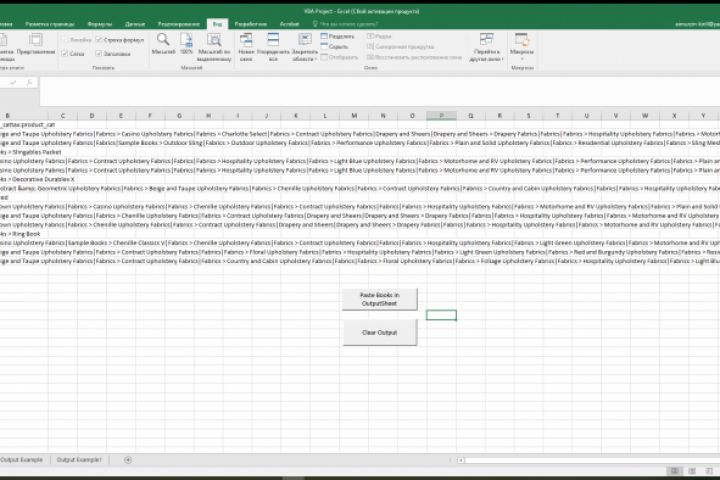Screen dimensions: 720x480
Task: Click the horizontal scrollbar left arrow
Action: tap(461, 460)
